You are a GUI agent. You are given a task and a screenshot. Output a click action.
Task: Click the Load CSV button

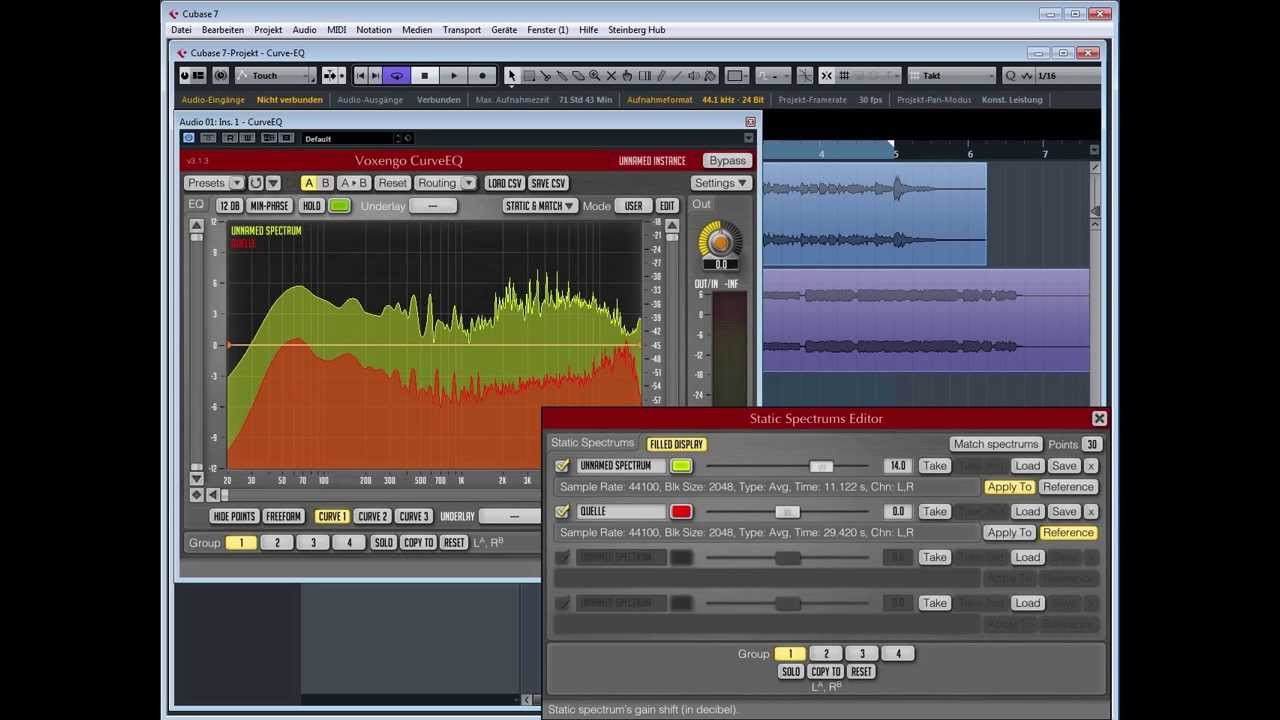[504, 183]
